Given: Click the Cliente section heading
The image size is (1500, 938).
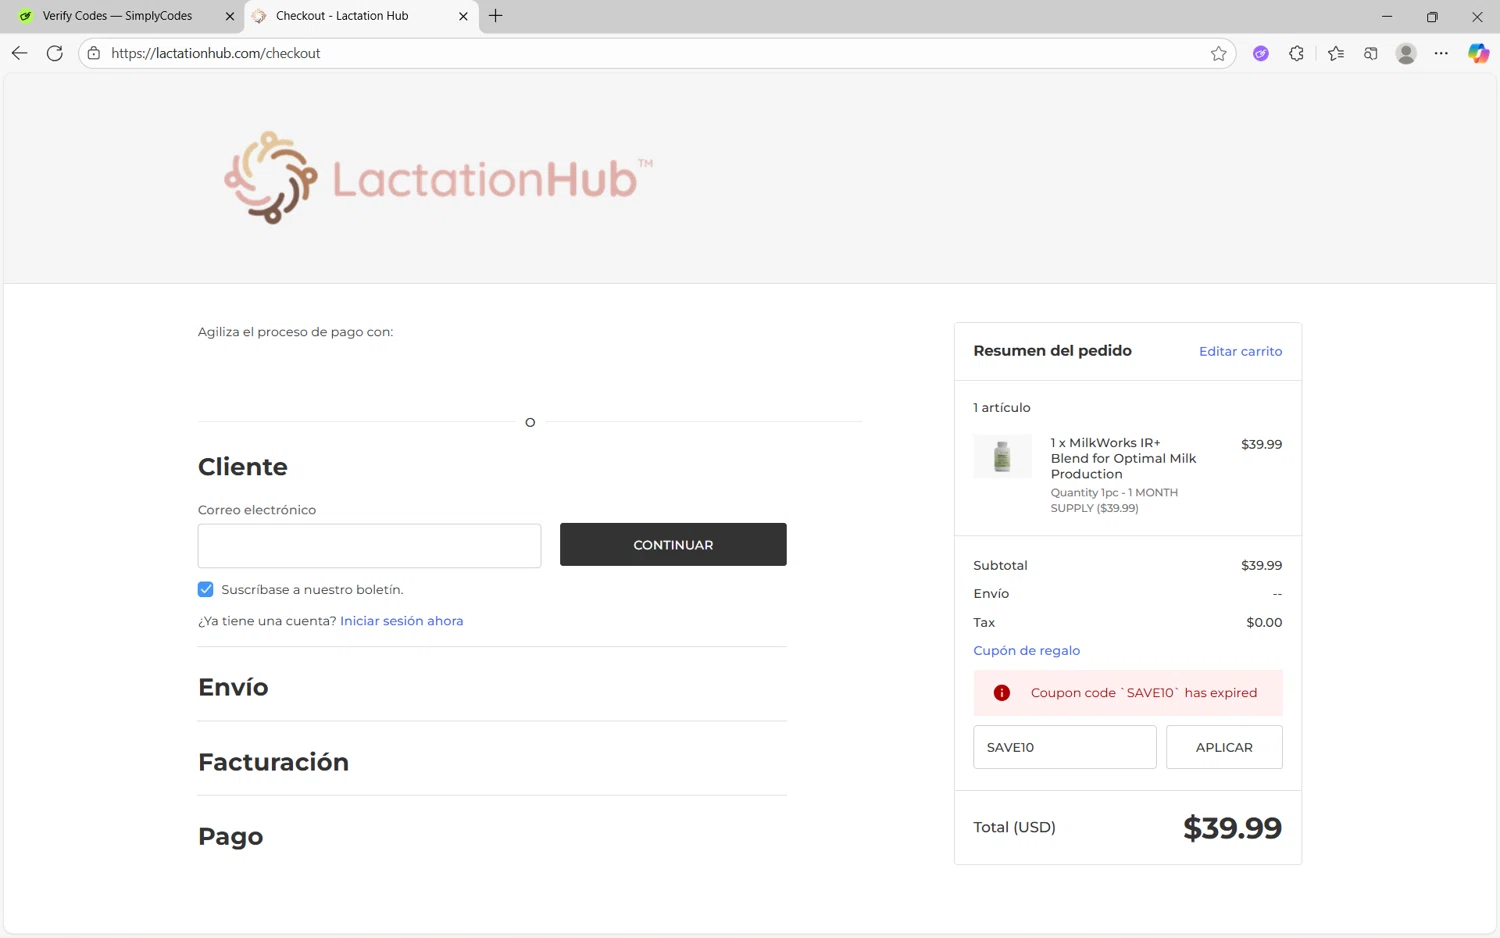Looking at the screenshot, I should tap(242, 467).
